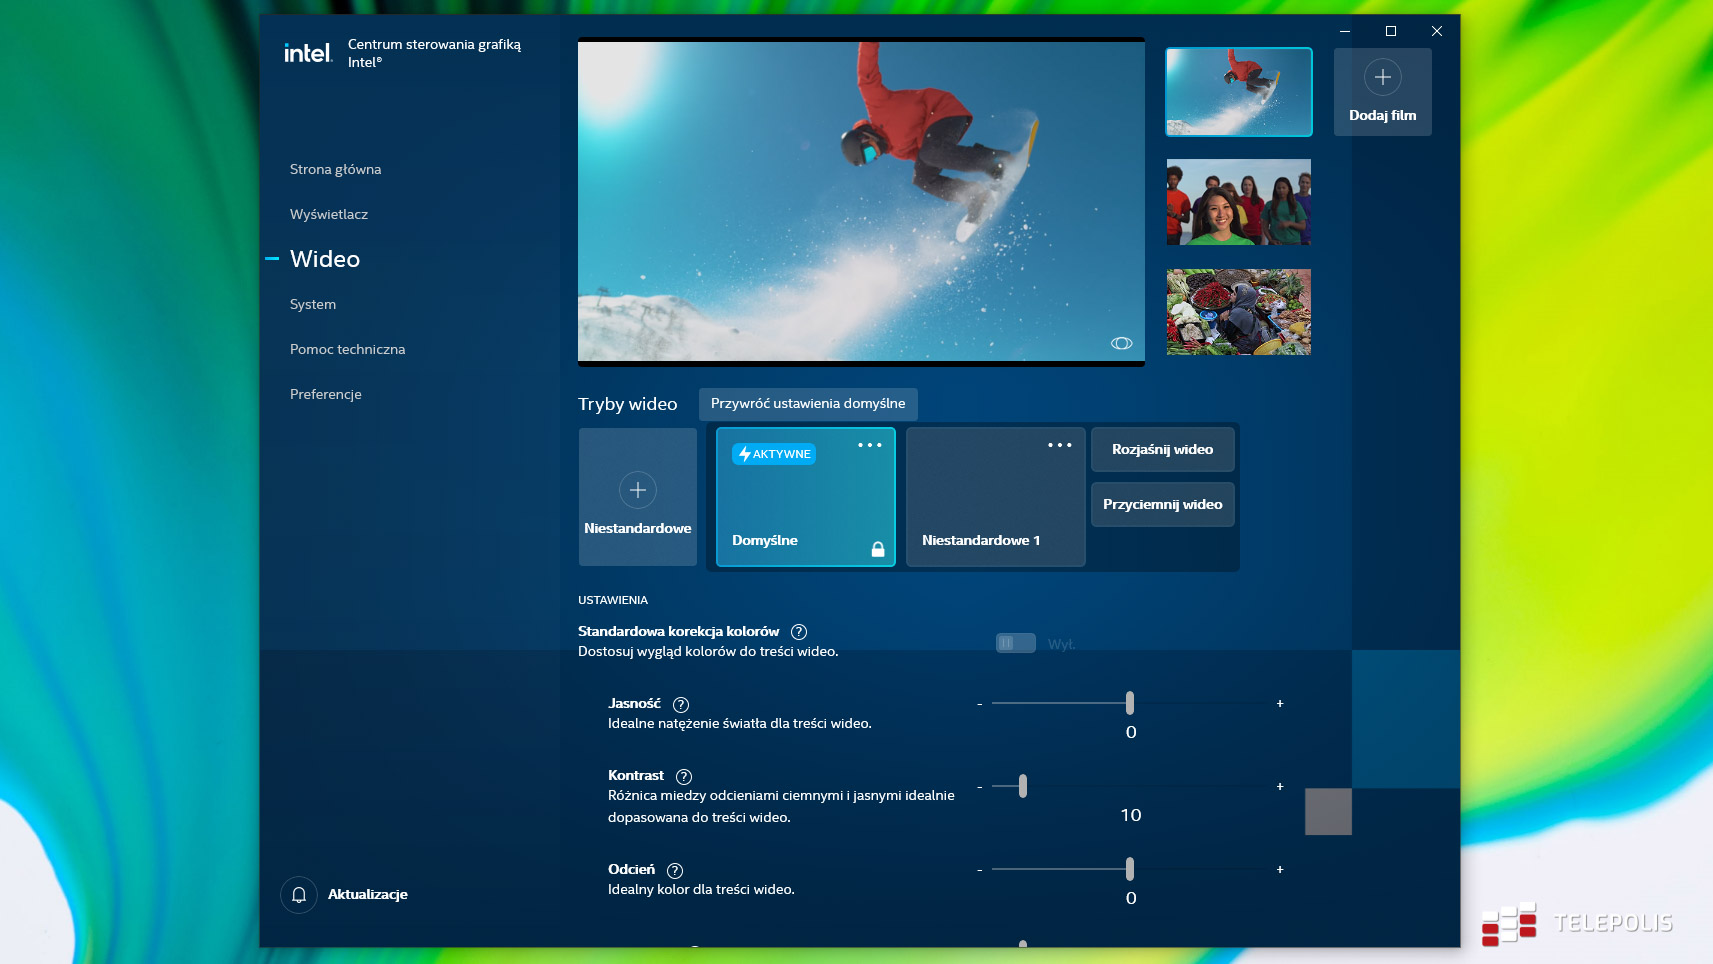Viewport: 1713px width, 964px height.
Task: Click the help icon beside Odcień
Action: (x=675, y=871)
